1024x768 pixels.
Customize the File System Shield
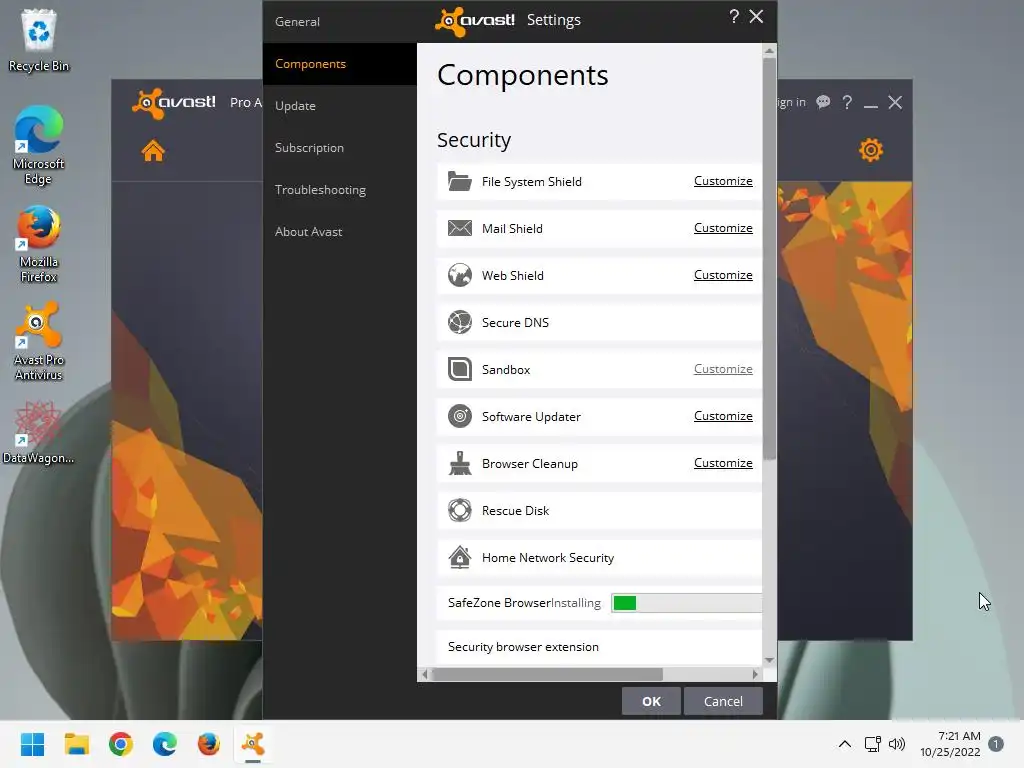(723, 181)
